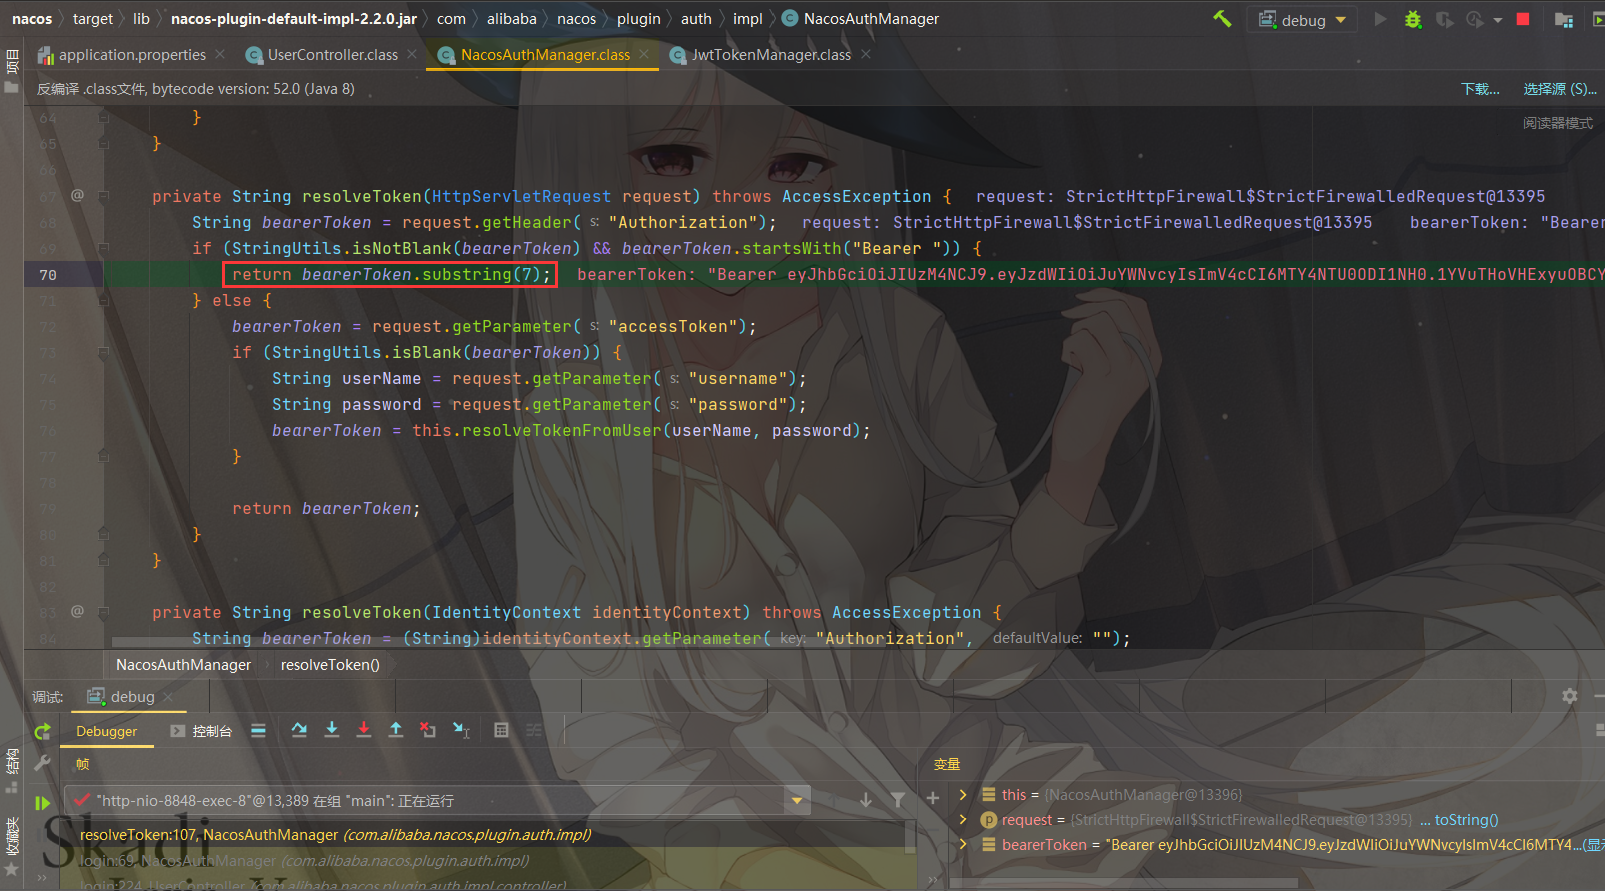Click the Run to Cursor icon
The image size is (1605, 891).
[x=461, y=731]
